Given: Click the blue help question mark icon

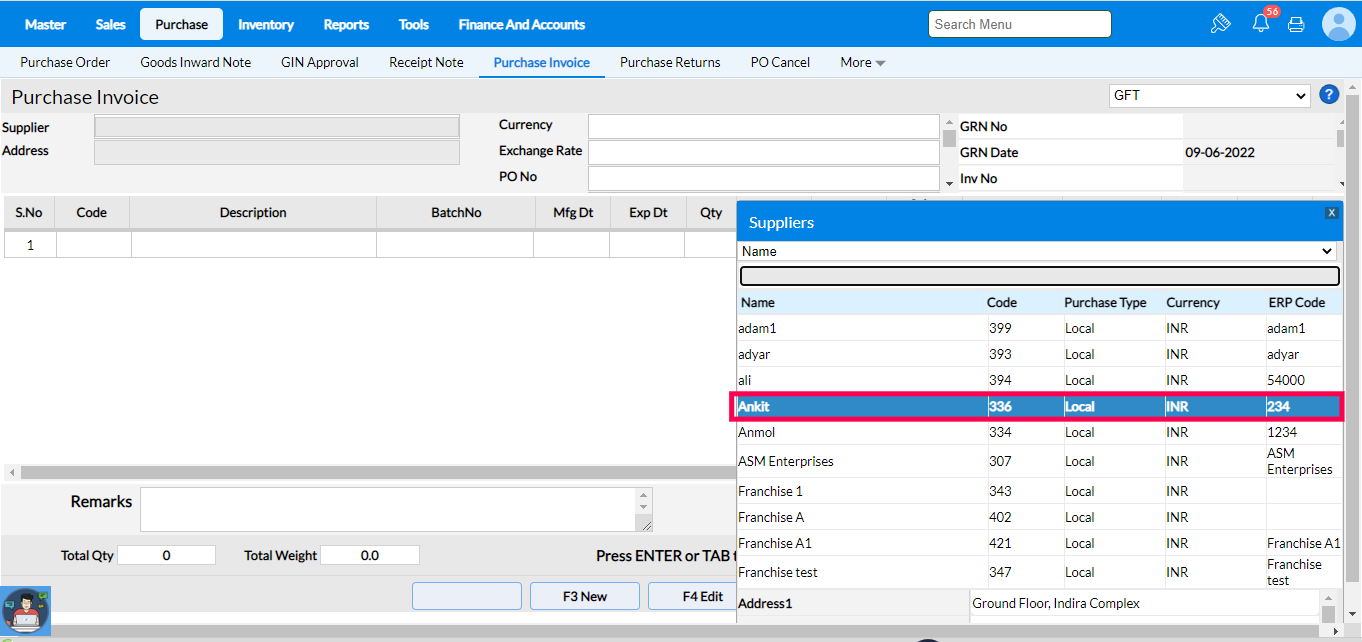Looking at the screenshot, I should pos(1329,95).
